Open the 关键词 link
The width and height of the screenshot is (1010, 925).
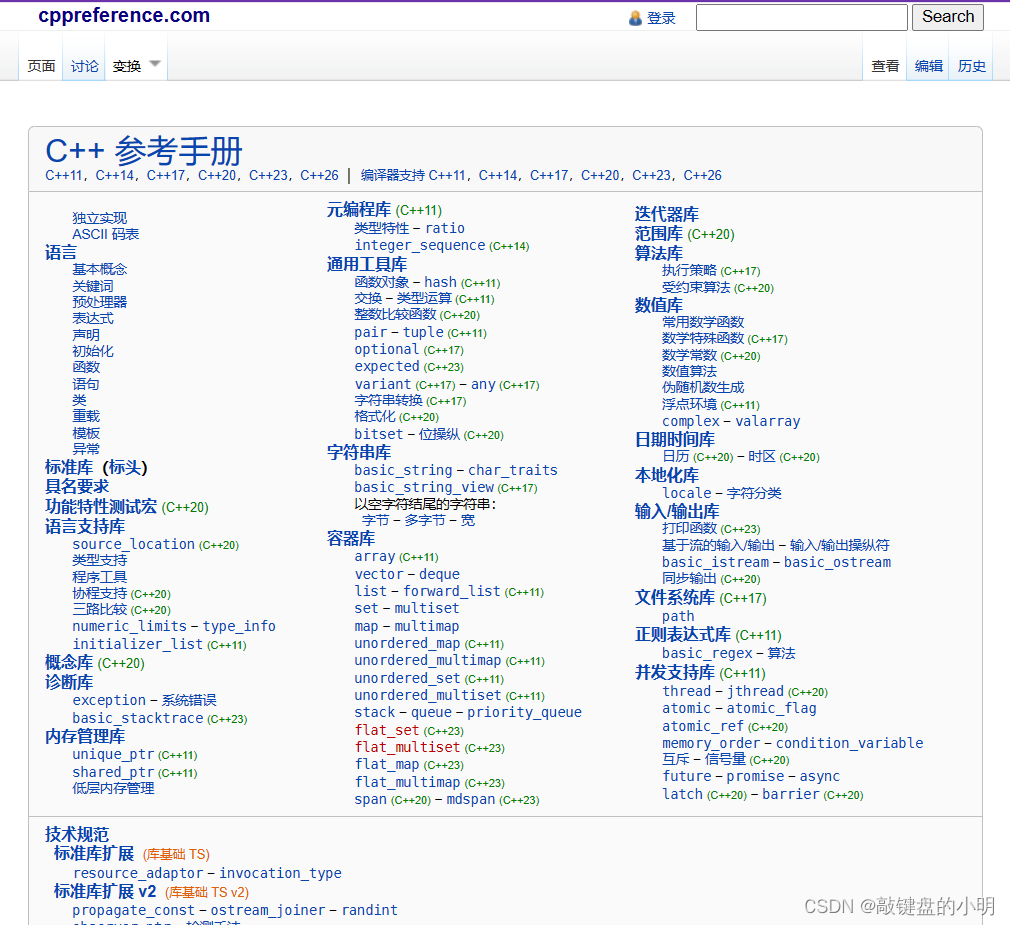tap(93, 285)
